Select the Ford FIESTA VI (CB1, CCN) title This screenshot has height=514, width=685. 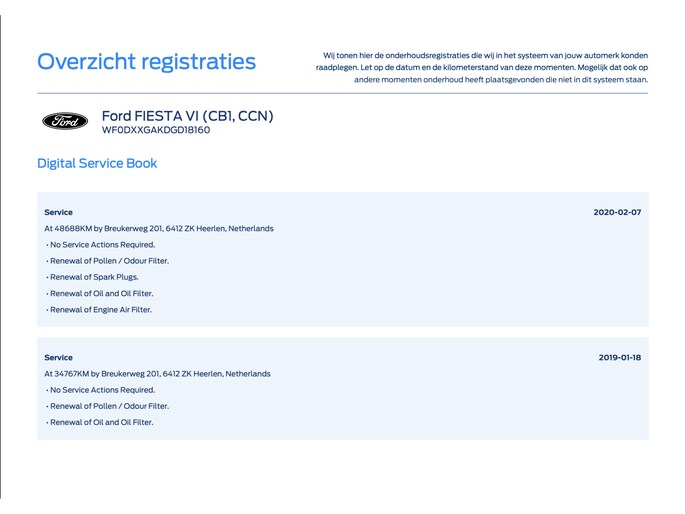click(187, 116)
